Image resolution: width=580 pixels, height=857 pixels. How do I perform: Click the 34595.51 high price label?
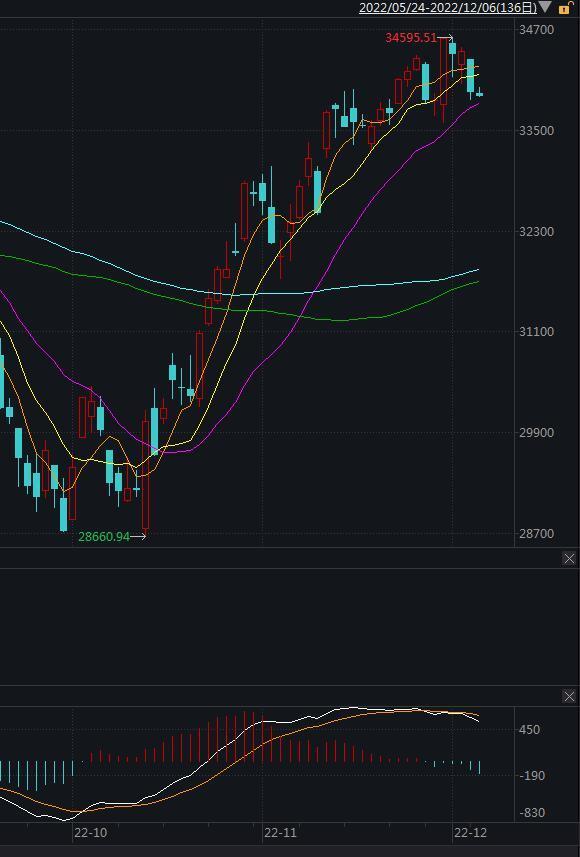click(x=411, y=38)
